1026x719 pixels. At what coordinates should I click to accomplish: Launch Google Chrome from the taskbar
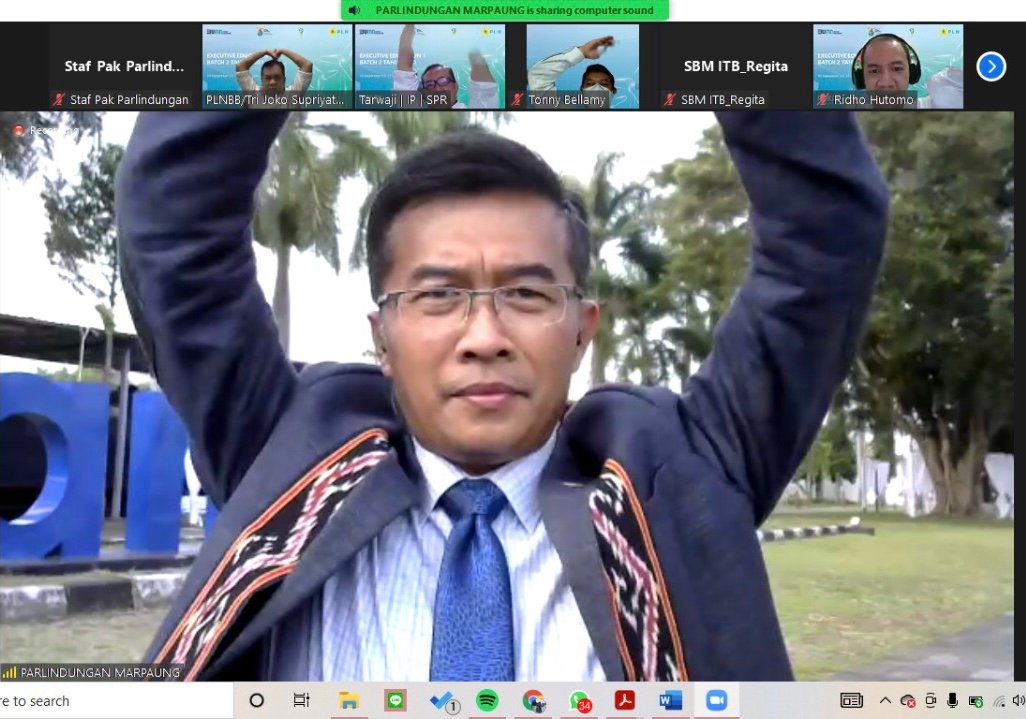point(534,701)
